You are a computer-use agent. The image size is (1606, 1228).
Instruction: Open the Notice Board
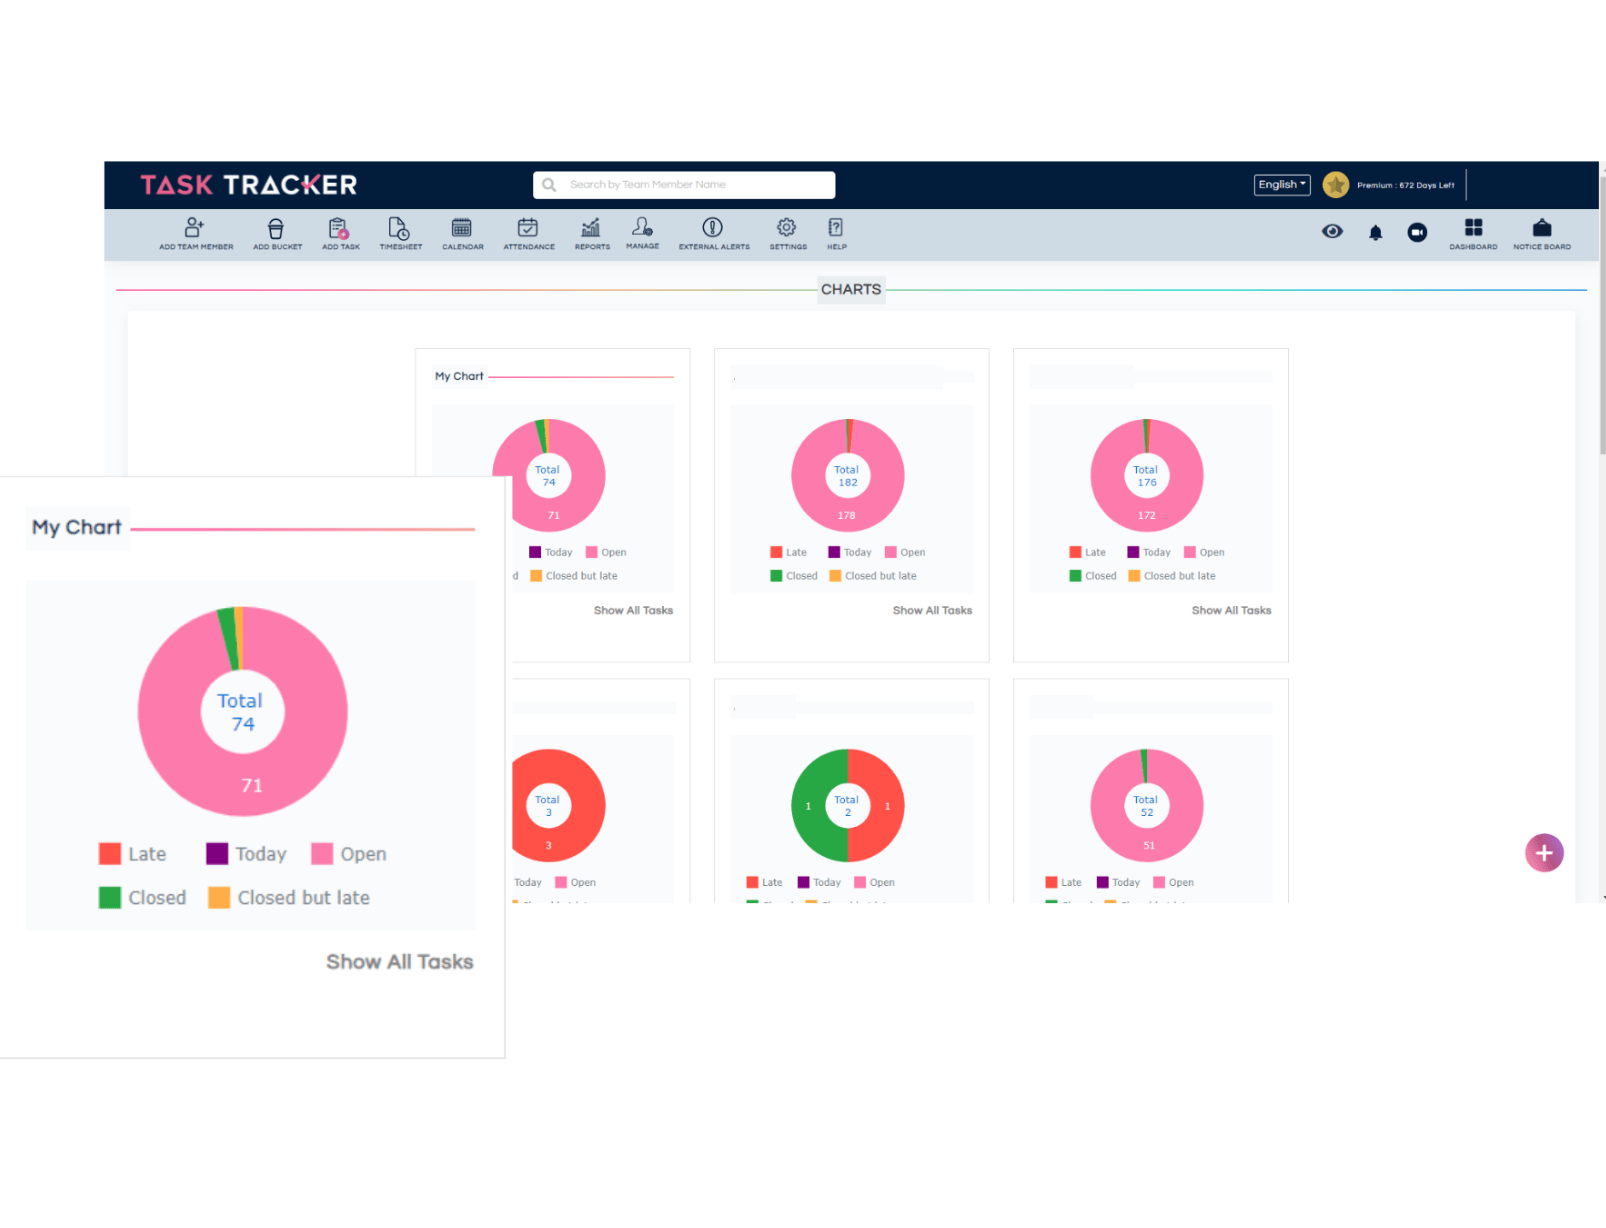click(x=1541, y=234)
